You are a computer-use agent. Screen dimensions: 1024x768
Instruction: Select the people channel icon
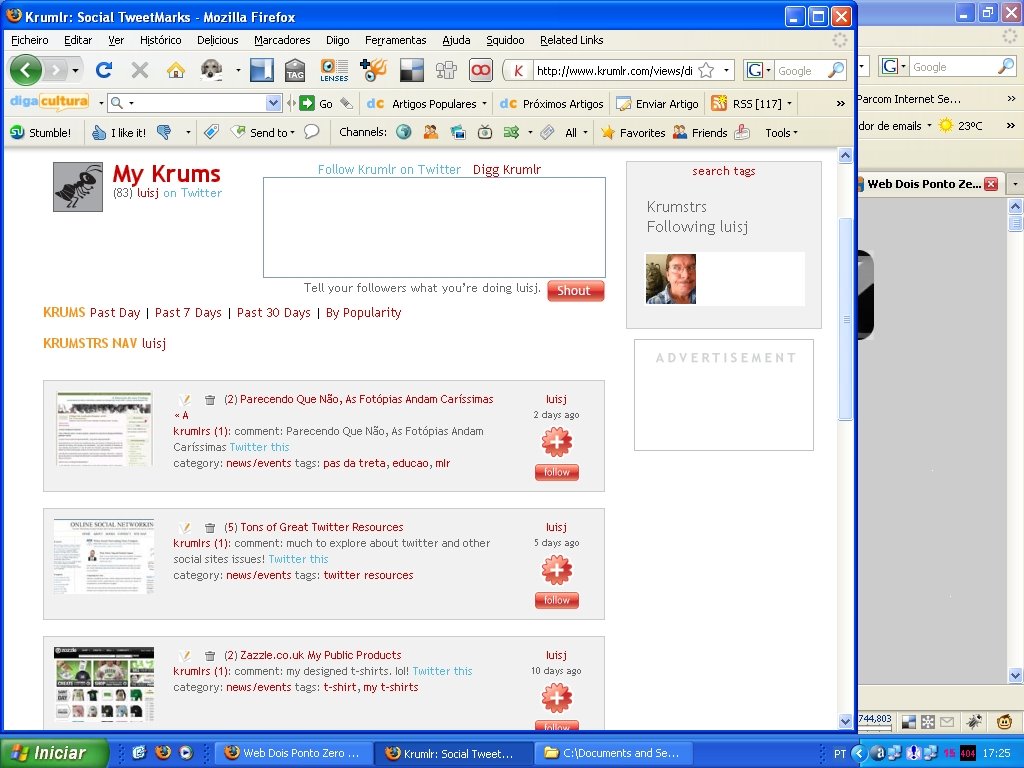point(431,133)
